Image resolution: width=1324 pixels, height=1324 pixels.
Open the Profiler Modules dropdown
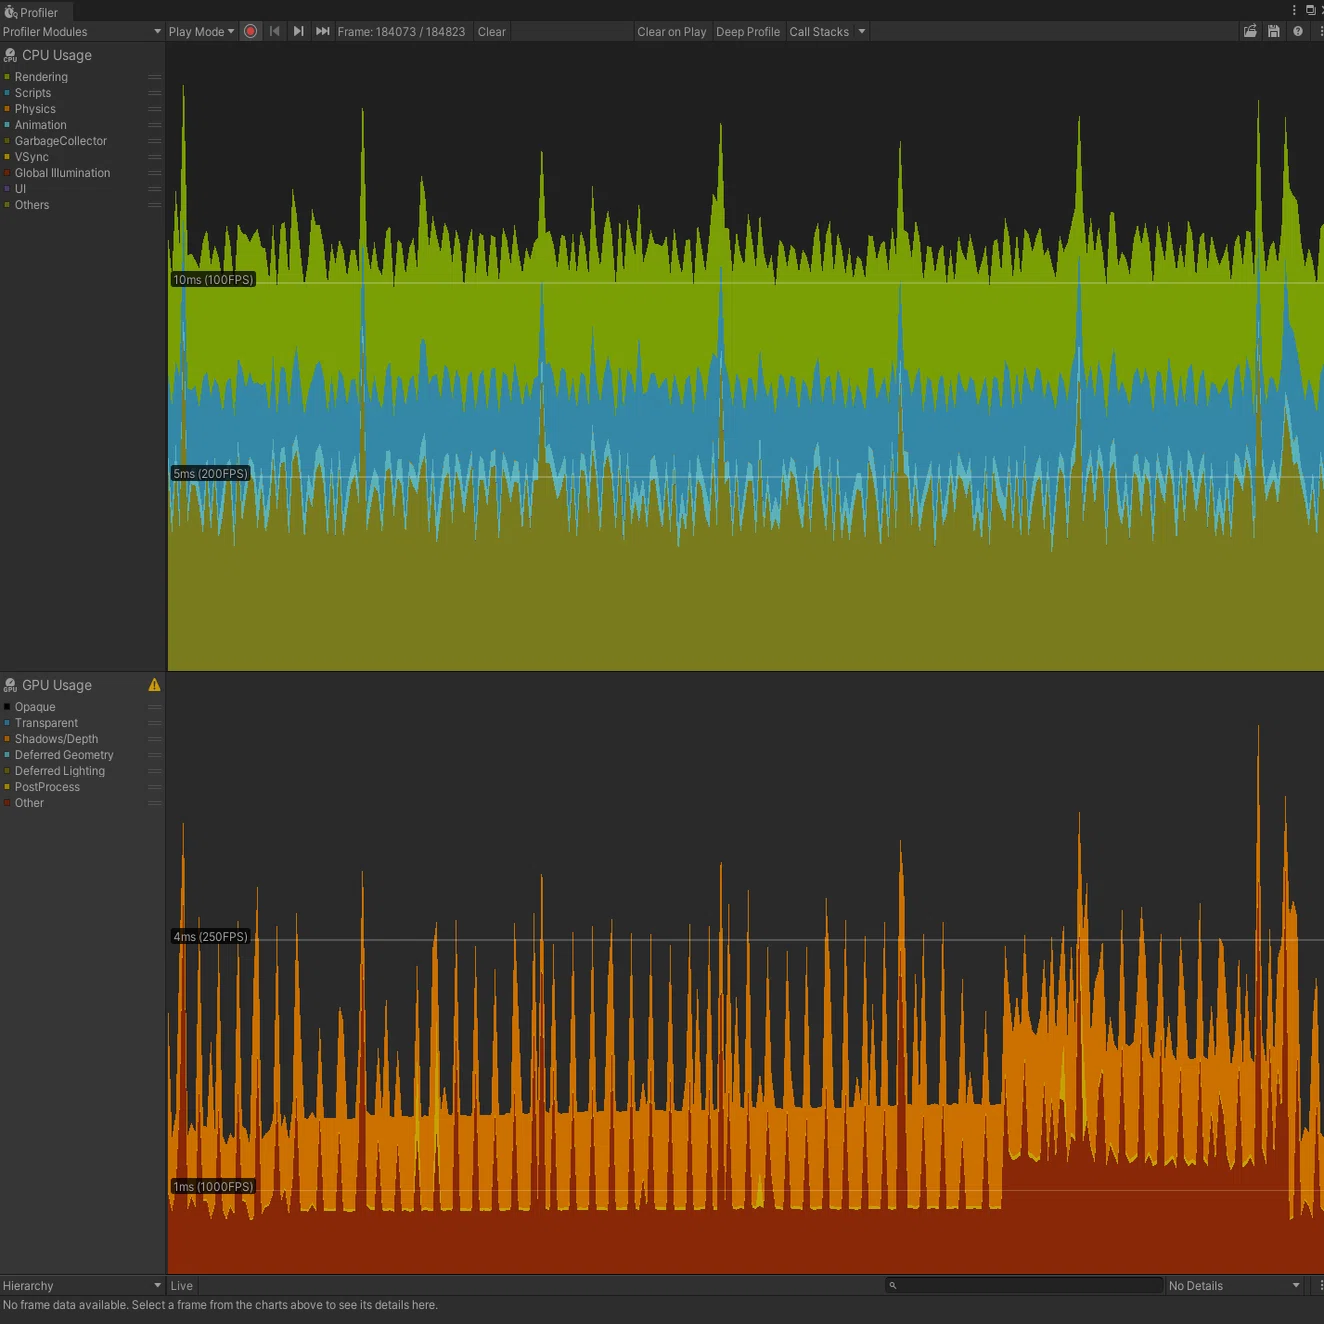click(x=82, y=32)
